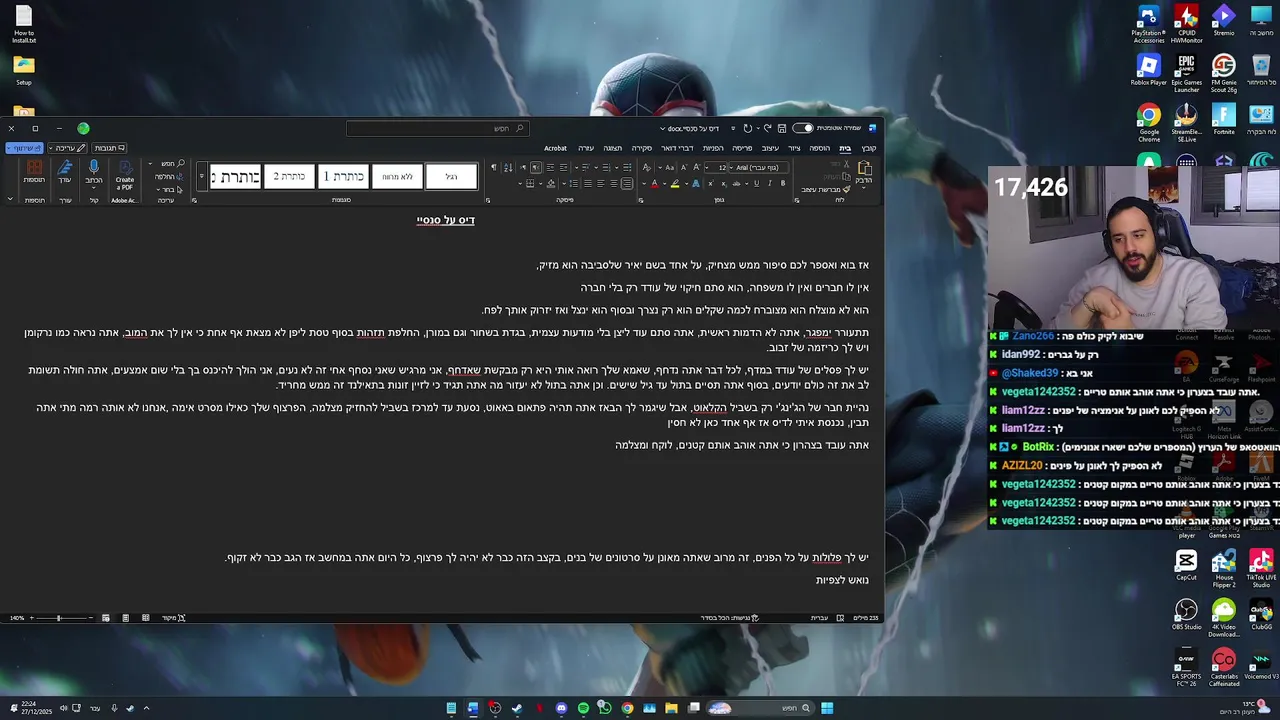Toggle Bold formatting (B)

tap(783, 184)
